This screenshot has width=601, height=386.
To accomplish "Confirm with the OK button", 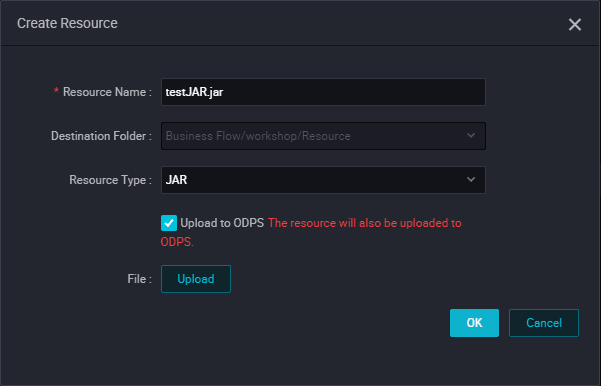I will 474,323.
